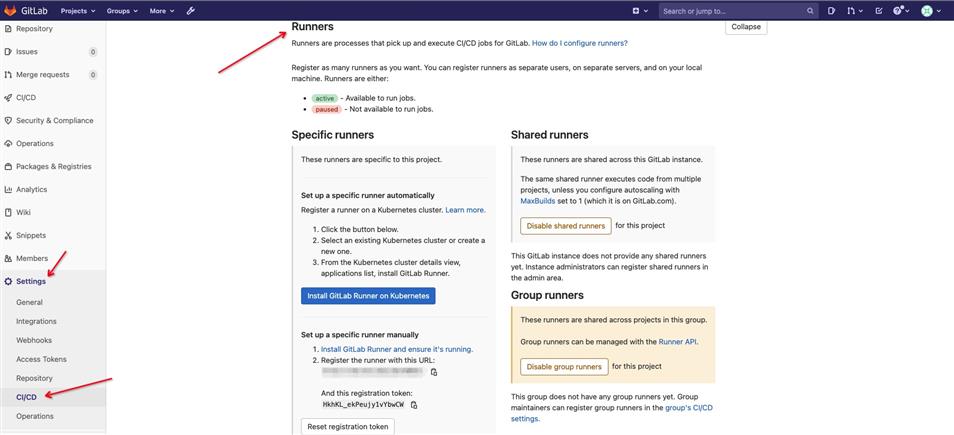Click the Packages & Registries icon
Screen dimensions: 954x435
click(9, 167)
